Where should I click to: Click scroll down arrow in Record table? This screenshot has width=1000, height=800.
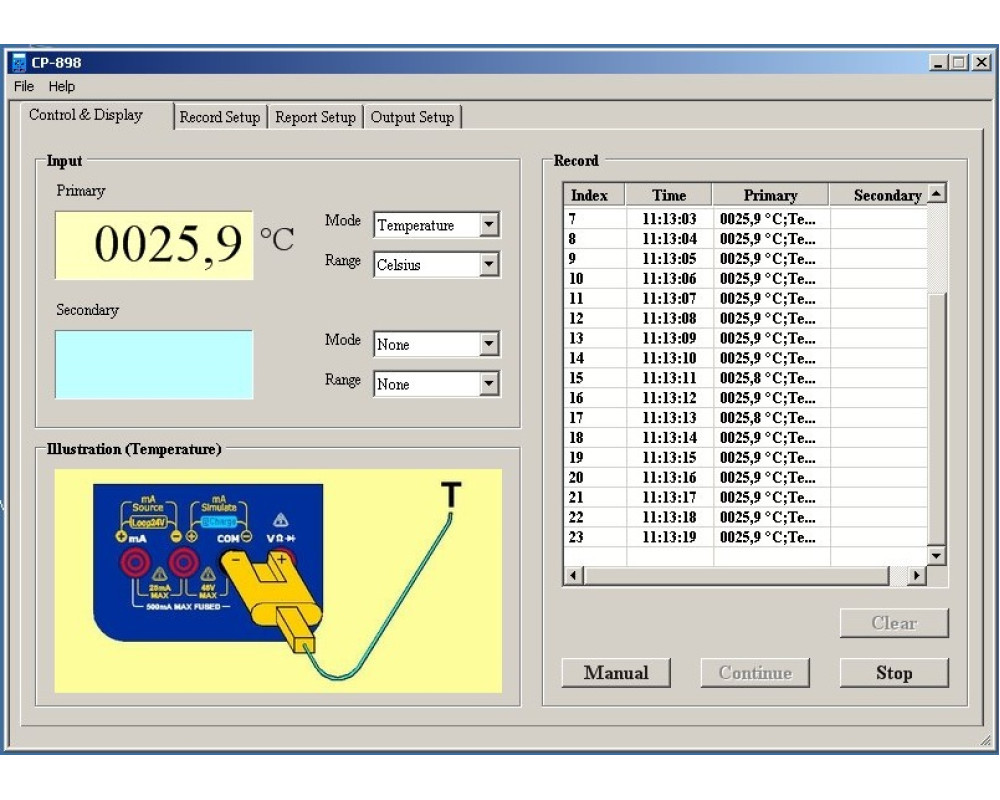(x=936, y=556)
